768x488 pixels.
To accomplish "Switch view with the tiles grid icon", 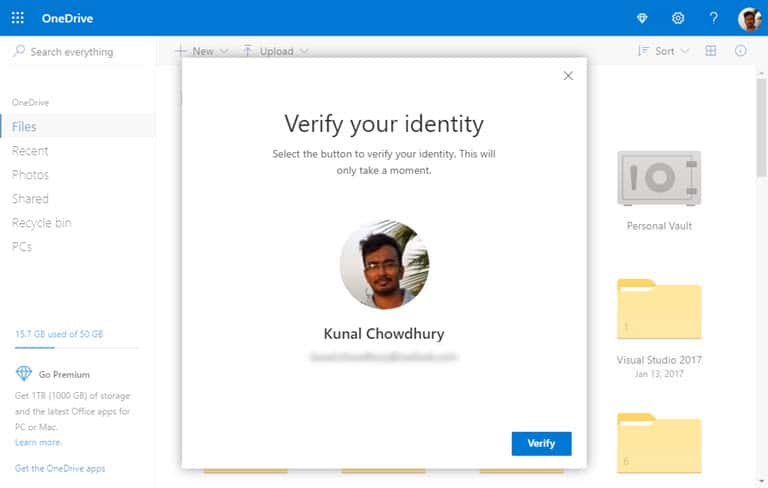I will (x=710, y=51).
